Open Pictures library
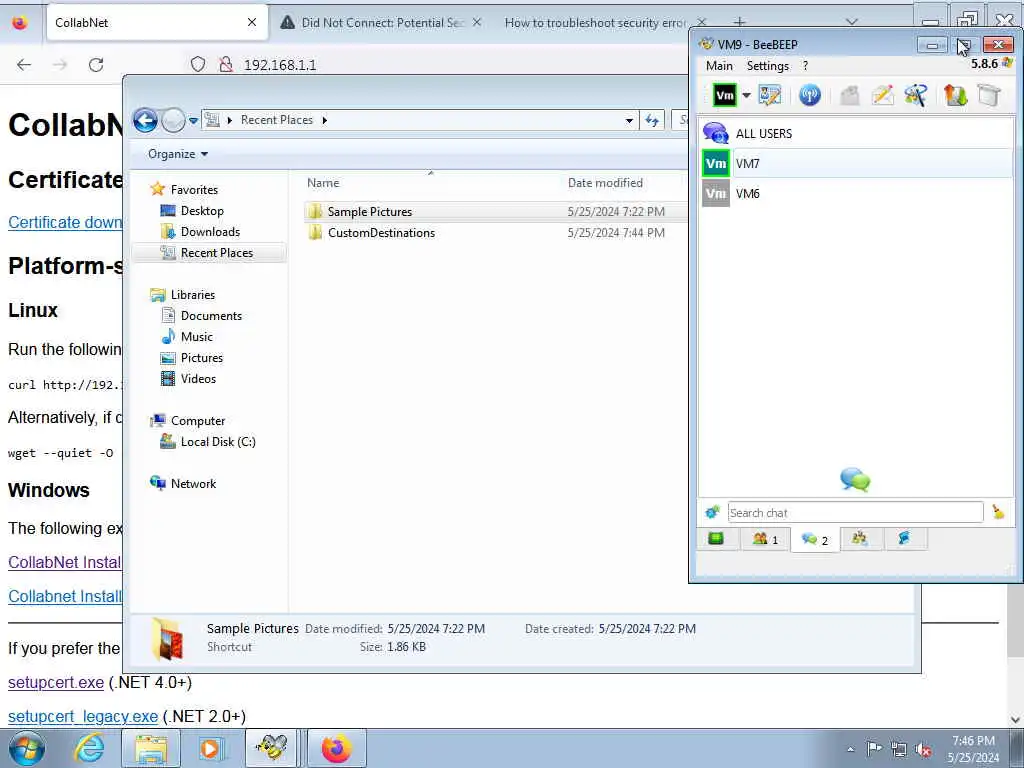 tap(202, 358)
